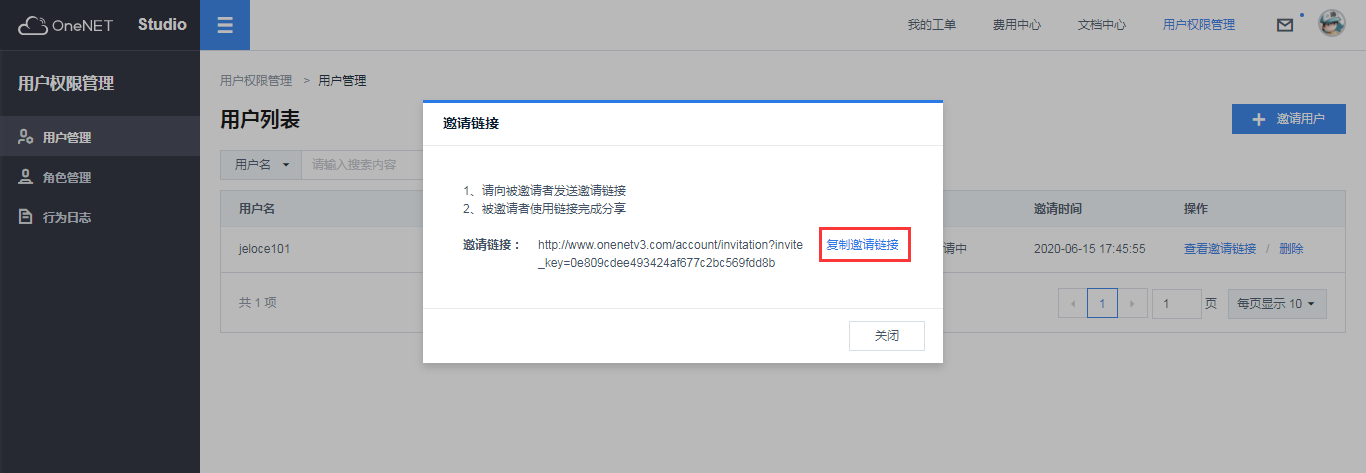Select 行为日志 in the sidebar
The image size is (1366, 473).
100,217
